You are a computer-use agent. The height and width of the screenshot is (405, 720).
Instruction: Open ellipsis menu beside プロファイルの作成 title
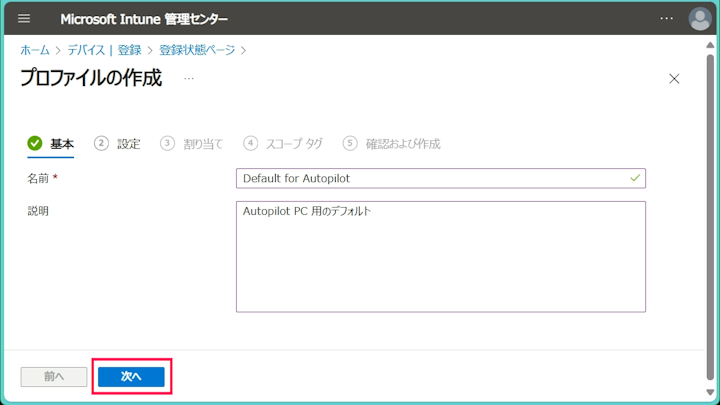pos(189,79)
